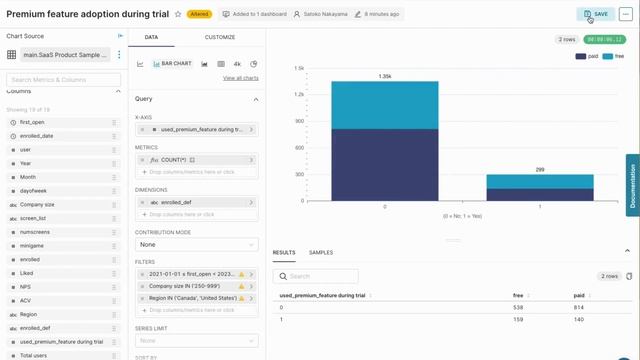
Task: Collapse the Chart Source panel
Action: click(120, 36)
